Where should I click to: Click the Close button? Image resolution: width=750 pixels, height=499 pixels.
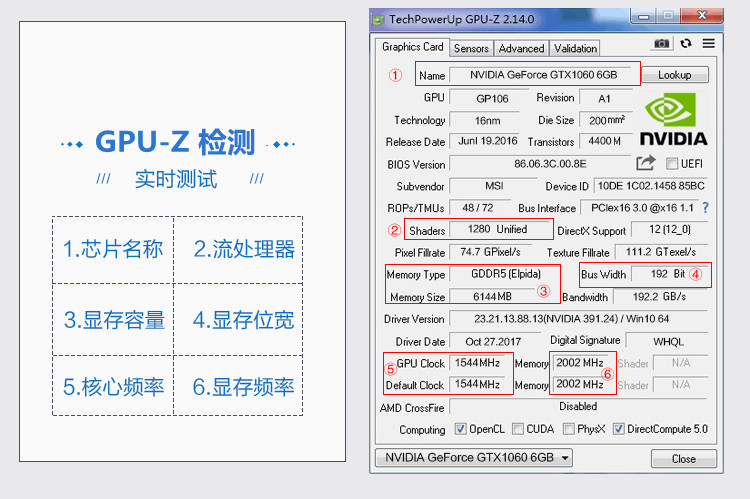point(684,459)
